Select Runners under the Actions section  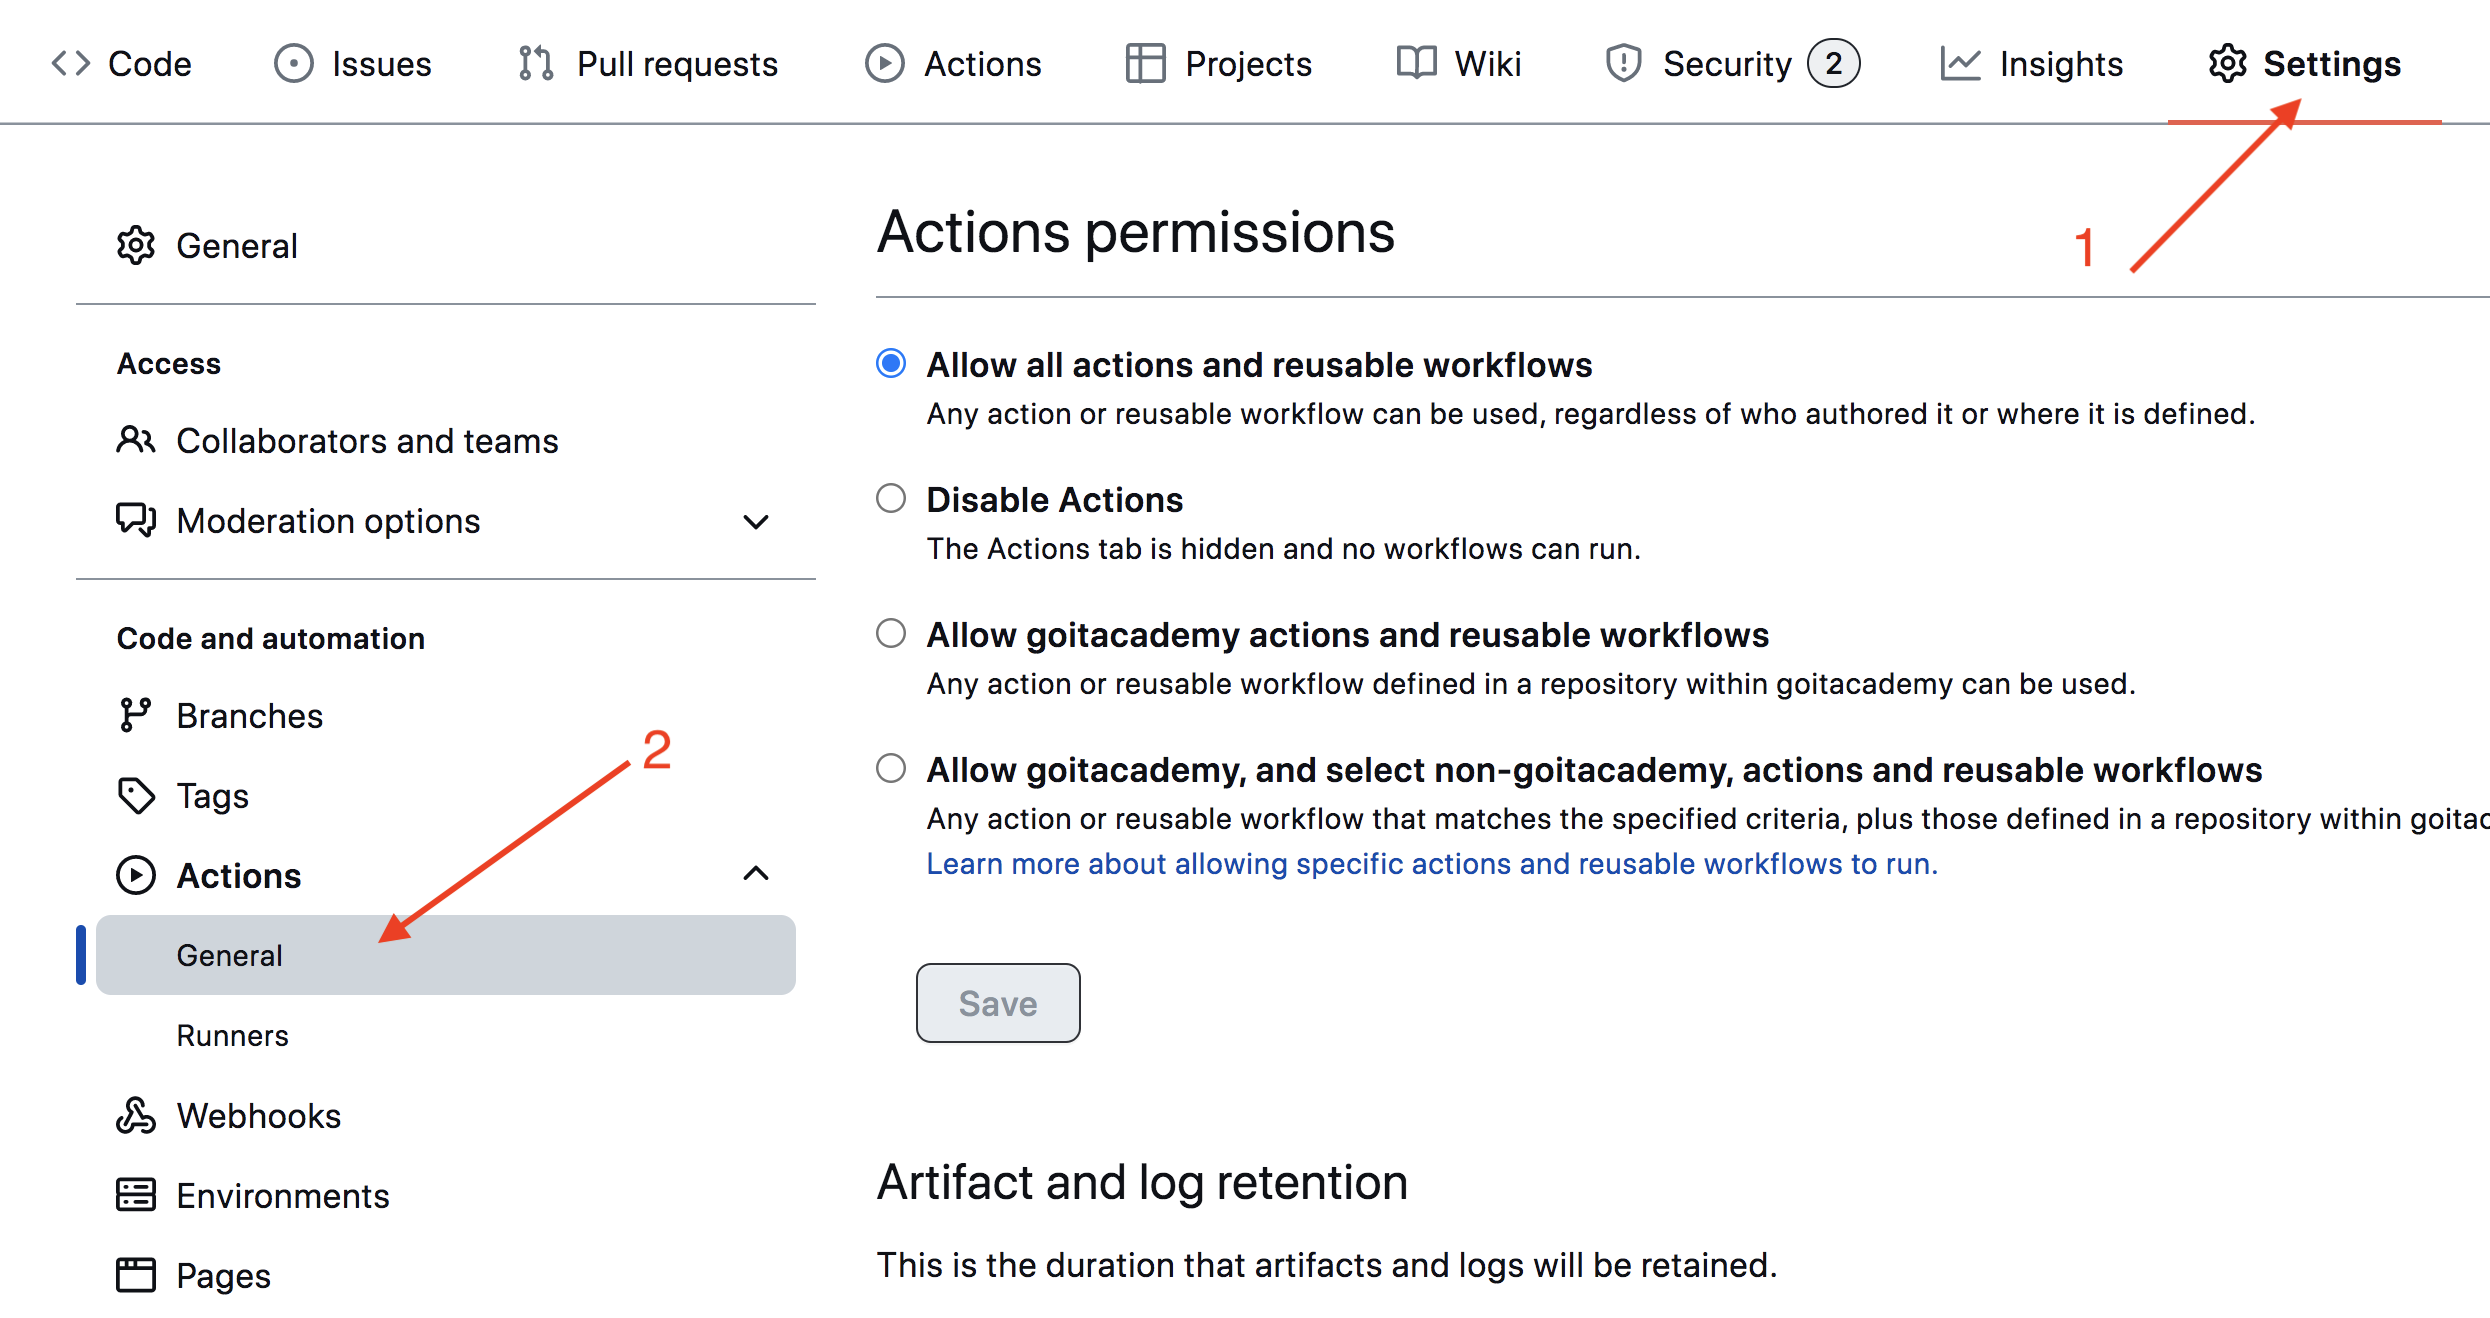point(232,1035)
